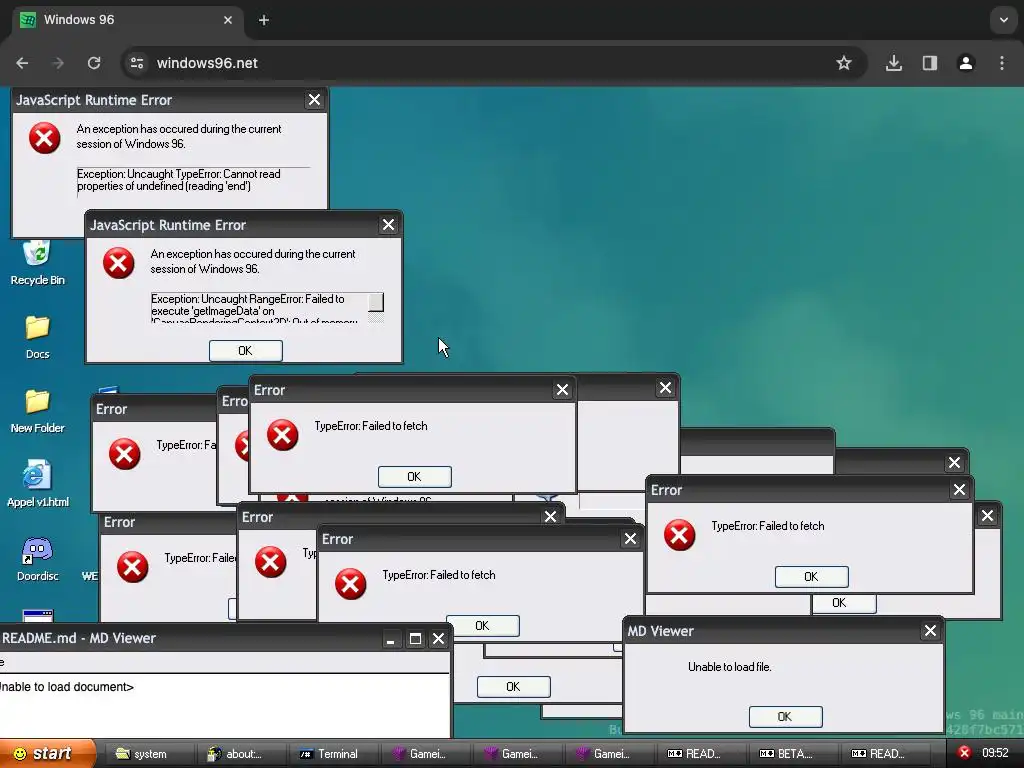1024x768 pixels.
Task: Reload the windows96.net page
Action: 94,63
